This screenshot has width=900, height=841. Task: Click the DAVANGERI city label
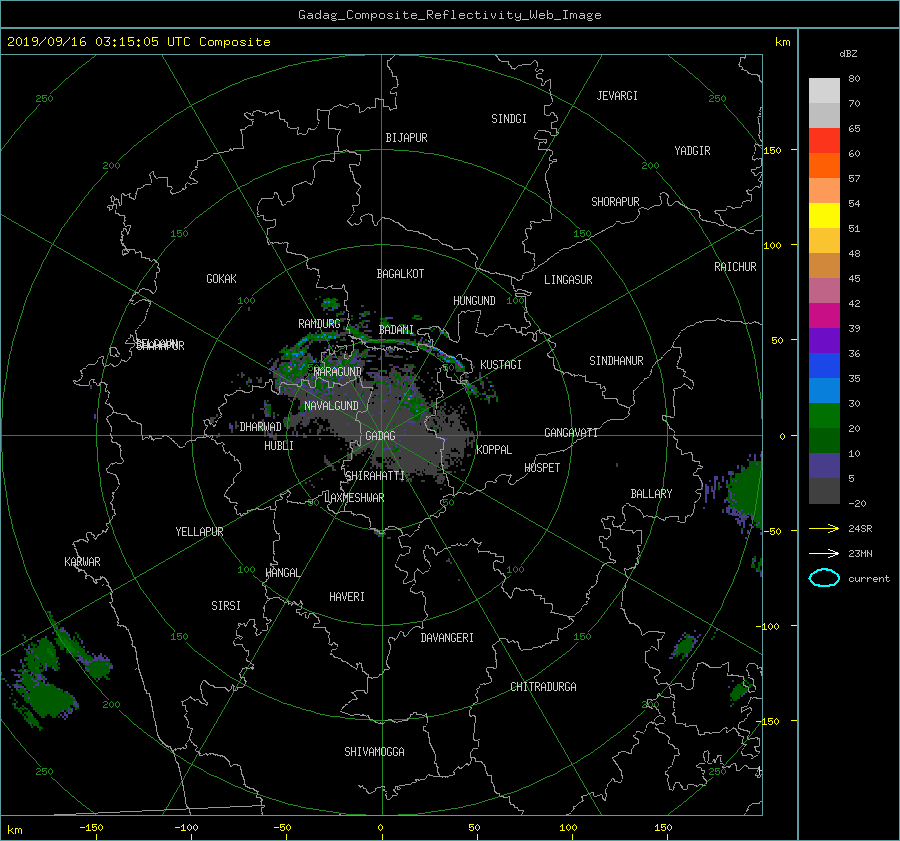447,638
